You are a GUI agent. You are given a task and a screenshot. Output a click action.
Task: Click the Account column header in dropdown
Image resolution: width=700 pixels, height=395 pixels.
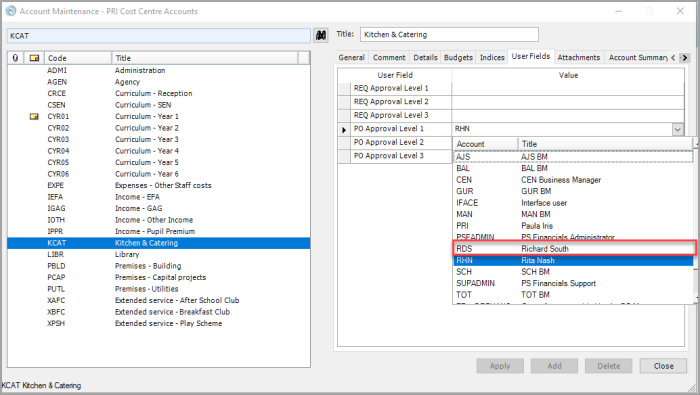486,144
